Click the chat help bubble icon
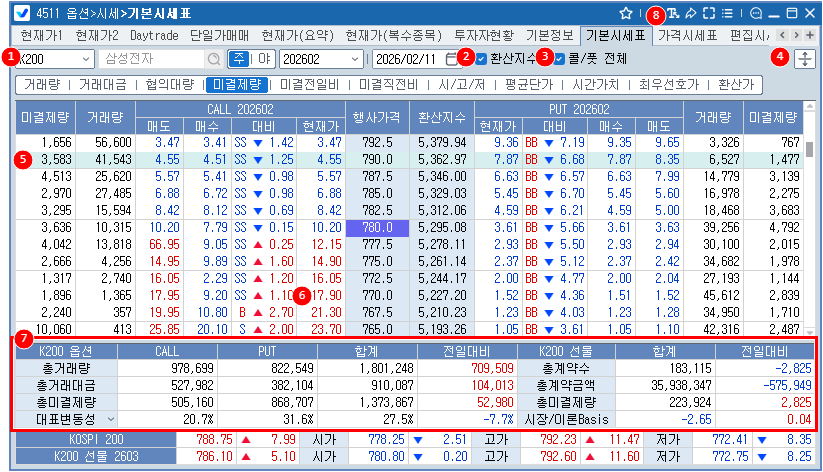 [x=756, y=13]
